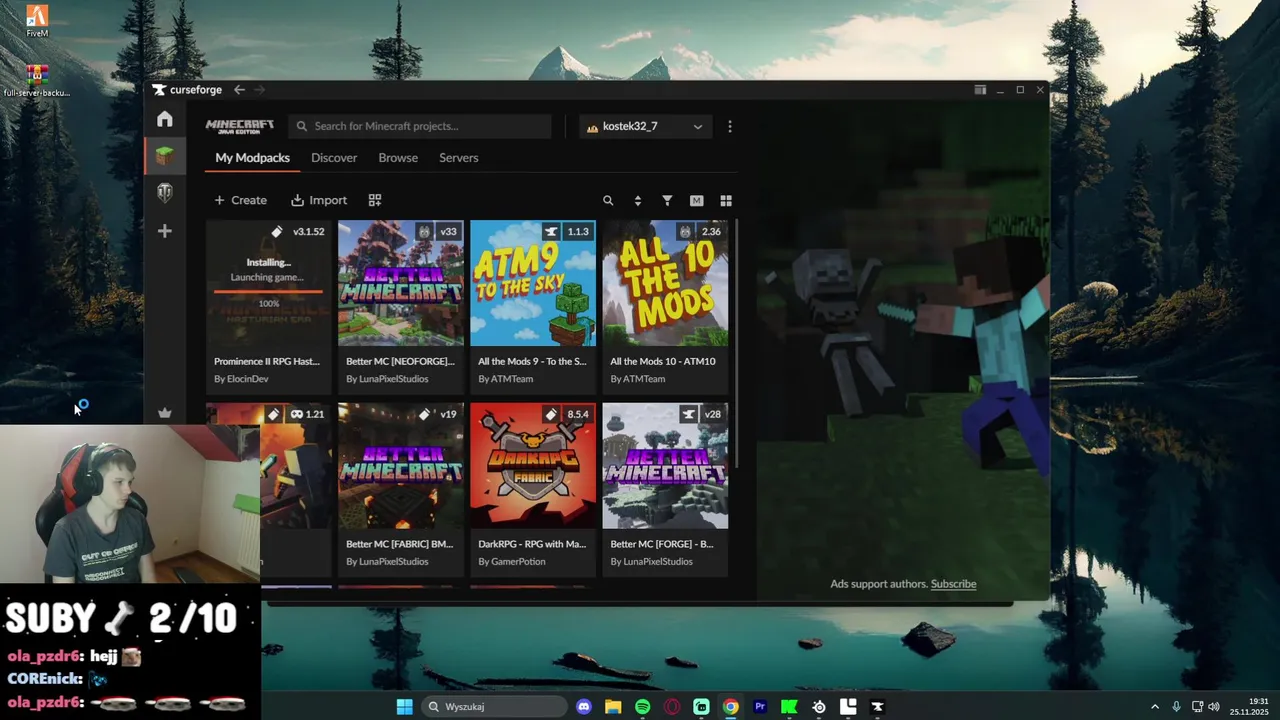Open the Better MC [NEOFORGE] modpack thumbnail
The height and width of the screenshot is (720, 1280).
(401, 283)
